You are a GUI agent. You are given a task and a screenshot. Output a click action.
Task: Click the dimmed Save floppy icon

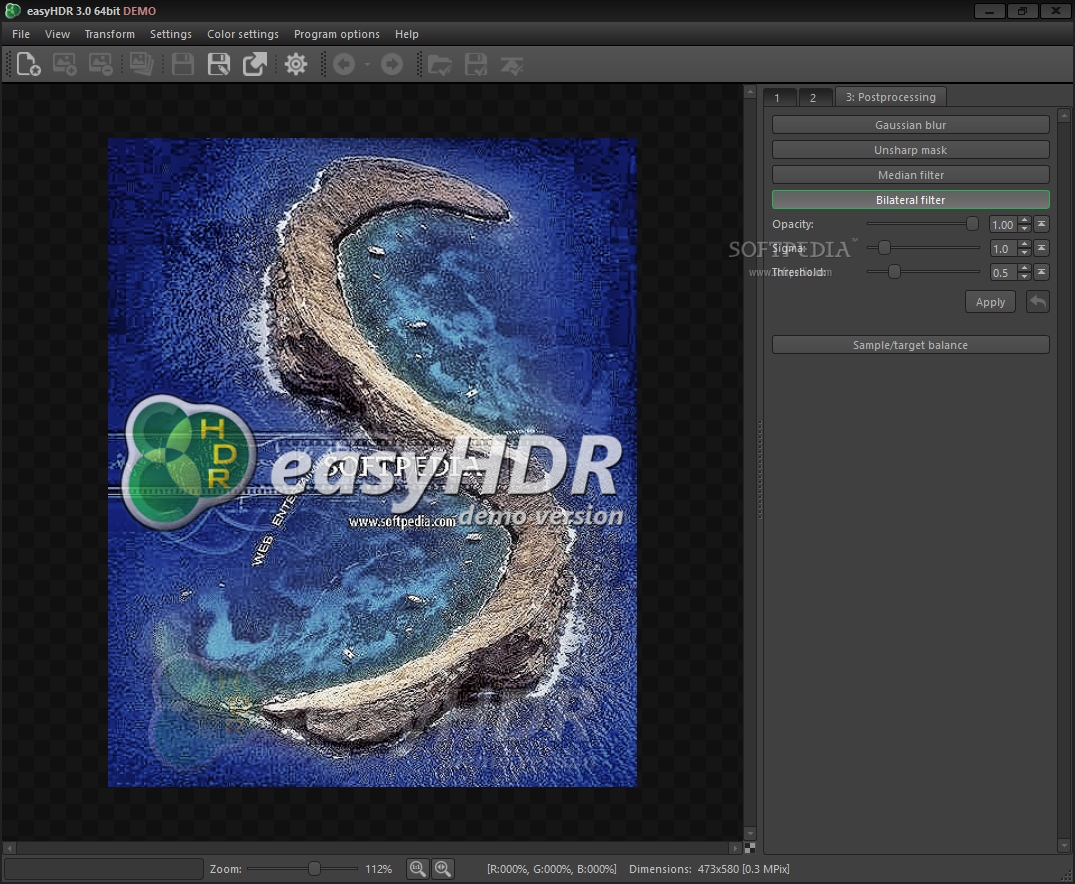click(x=182, y=64)
